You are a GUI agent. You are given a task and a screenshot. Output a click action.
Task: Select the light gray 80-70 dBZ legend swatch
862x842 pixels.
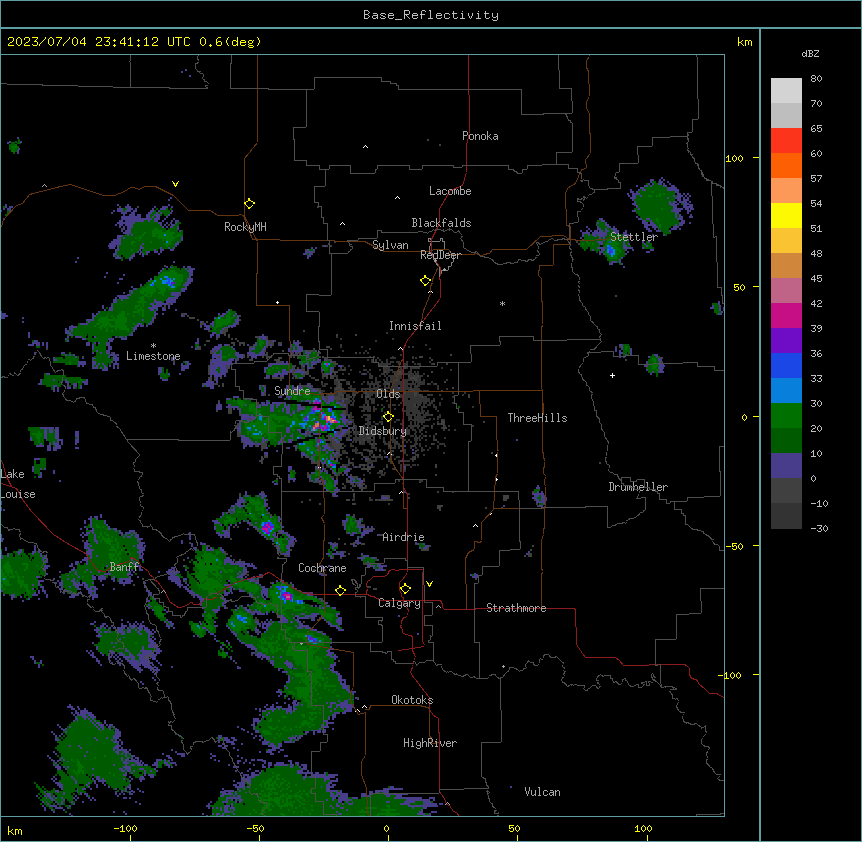point(786,91)
